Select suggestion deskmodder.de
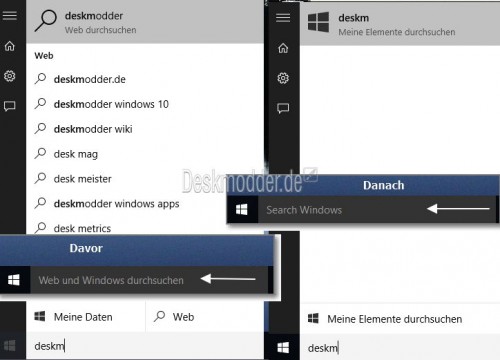Screen dimensions: 500x360 145,79
